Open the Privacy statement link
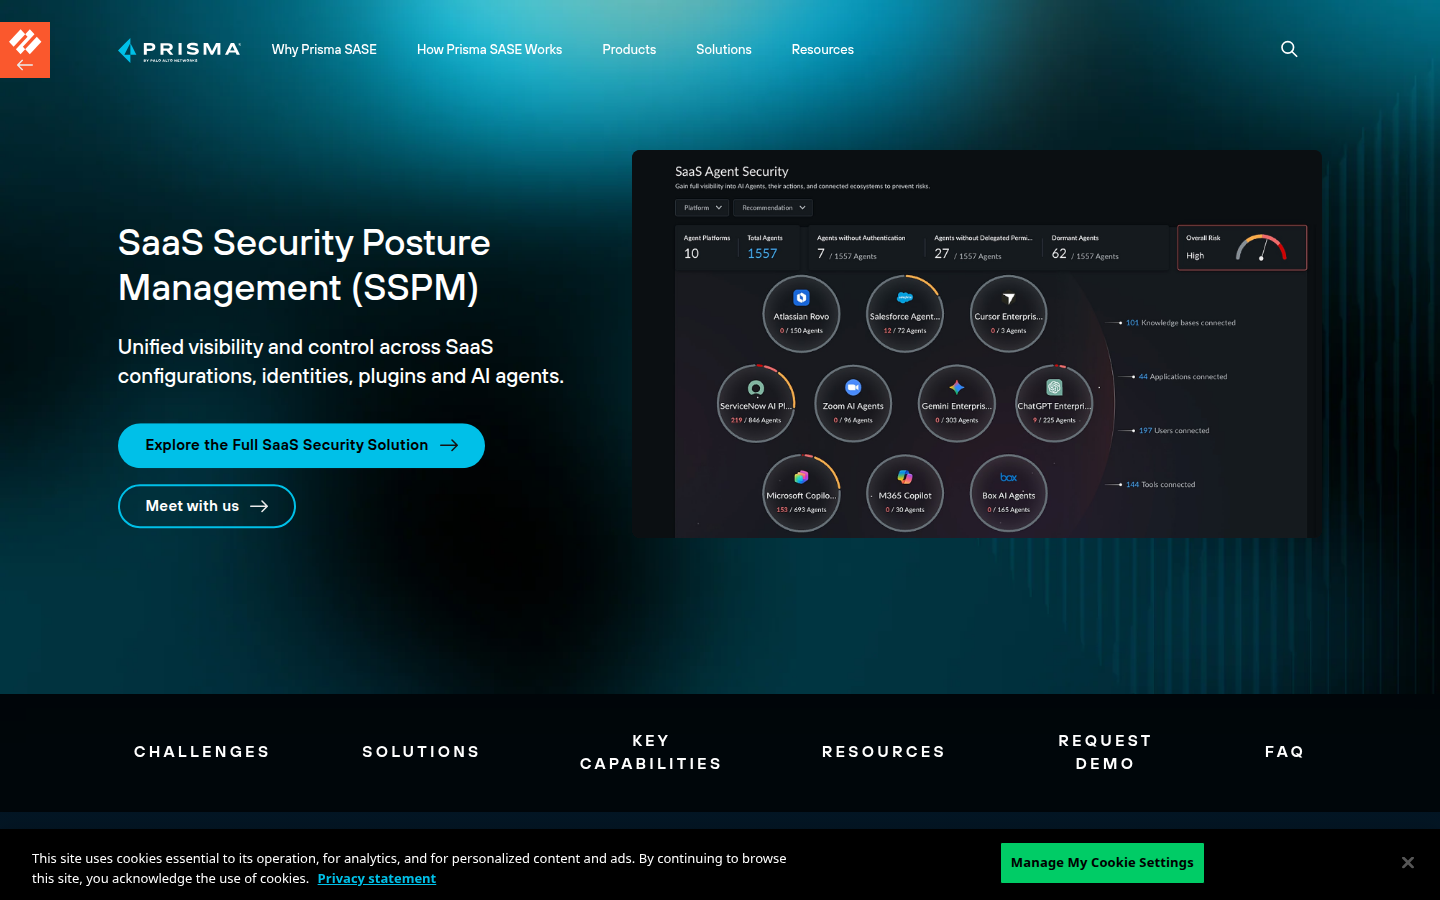This screenshot has height=900, width=1440. click(x=377, y=879)
